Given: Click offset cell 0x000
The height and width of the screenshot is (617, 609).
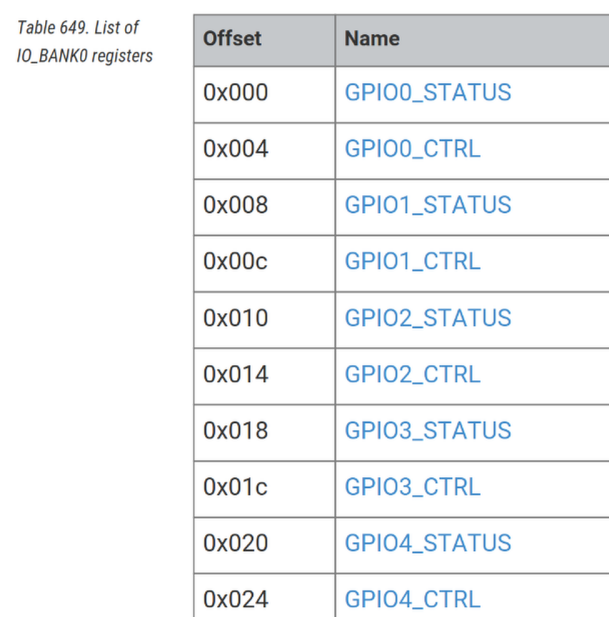Looking at the screenshot, I should click(x=235, y=93).
